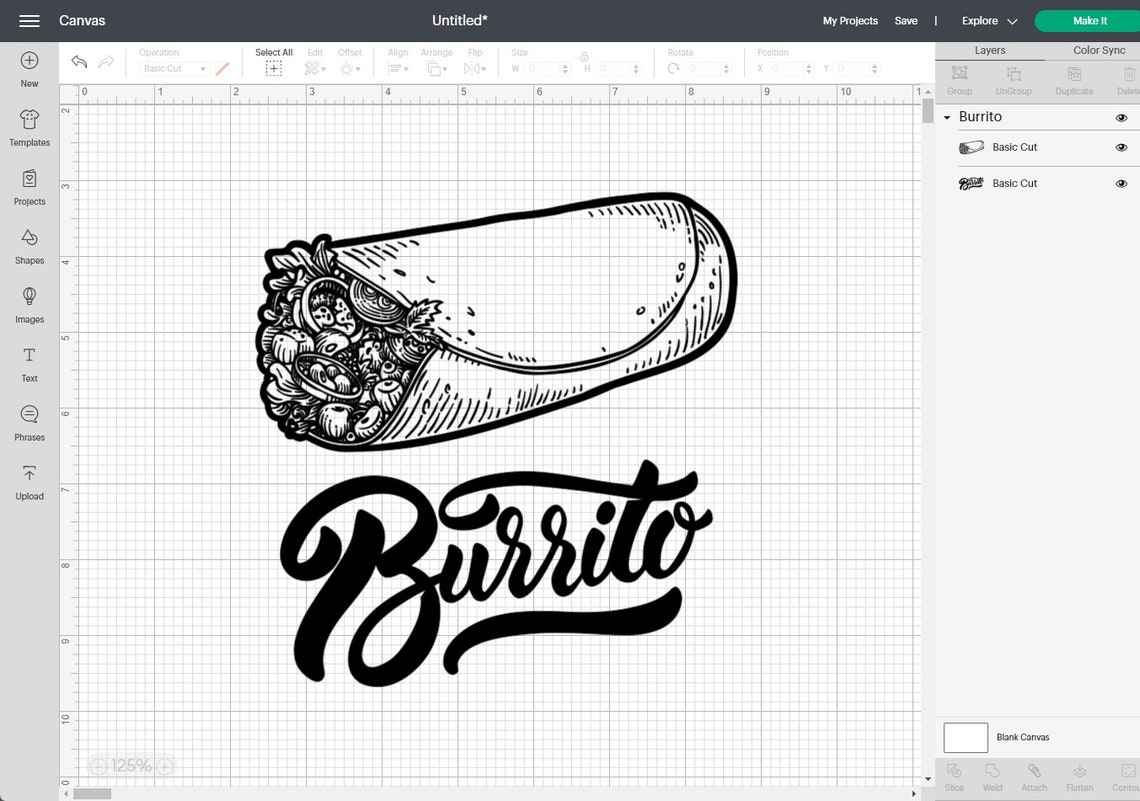Image resolution: width=1140 pixels, height=801 pixels.
Task: Toggle visibility of the first Basic Cut layer
Action: click(x=1121, y=147)
